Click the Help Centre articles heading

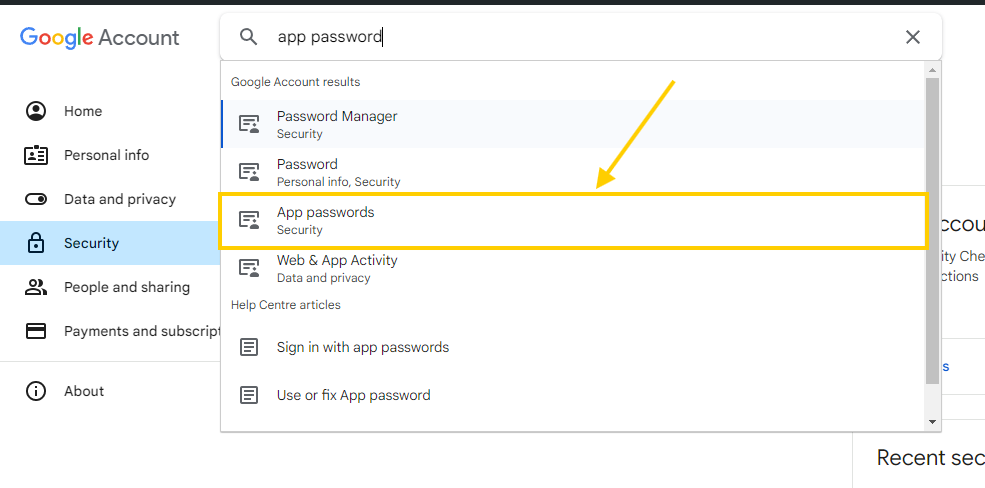click(x=286, y=305)
